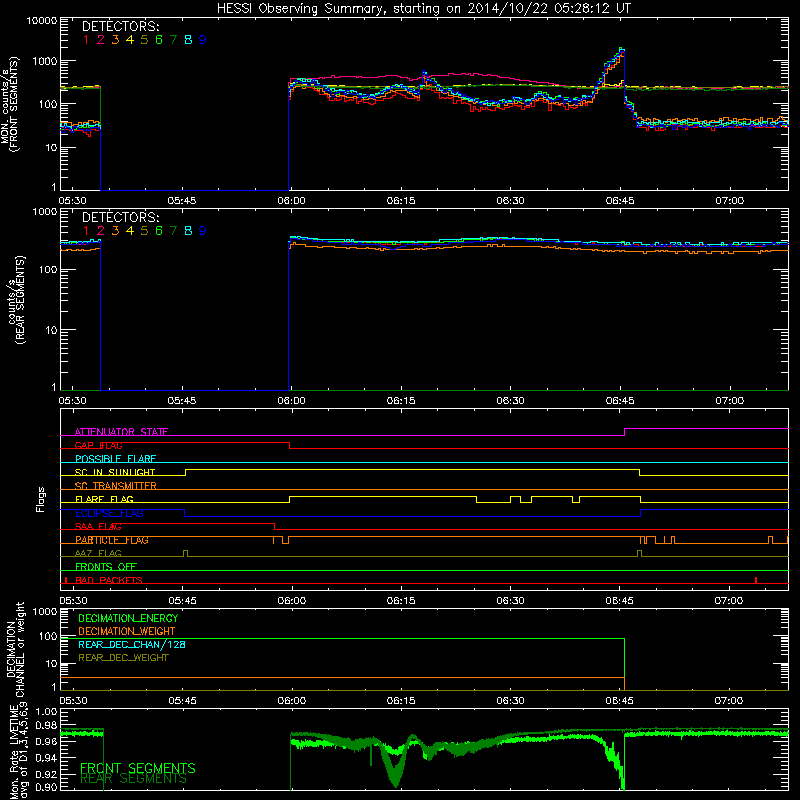Click the "FLARE_FLAG" flag label
Image resolution: width=800 pixels, height=800 pixels.
tap(104, 499)
